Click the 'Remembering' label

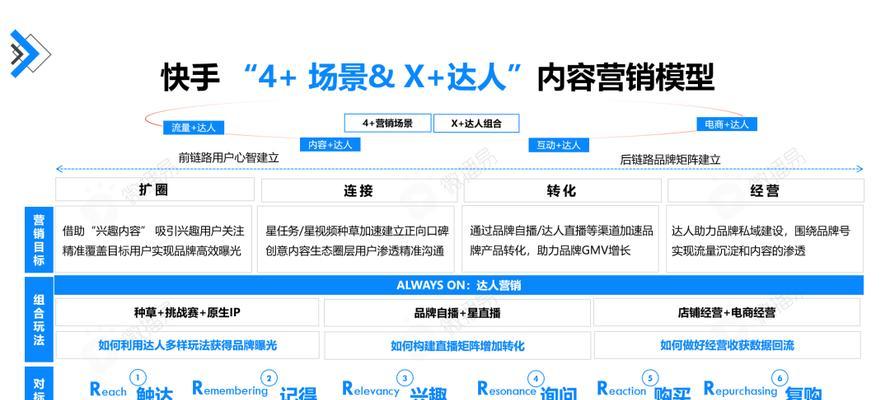[x=230, y=389]
